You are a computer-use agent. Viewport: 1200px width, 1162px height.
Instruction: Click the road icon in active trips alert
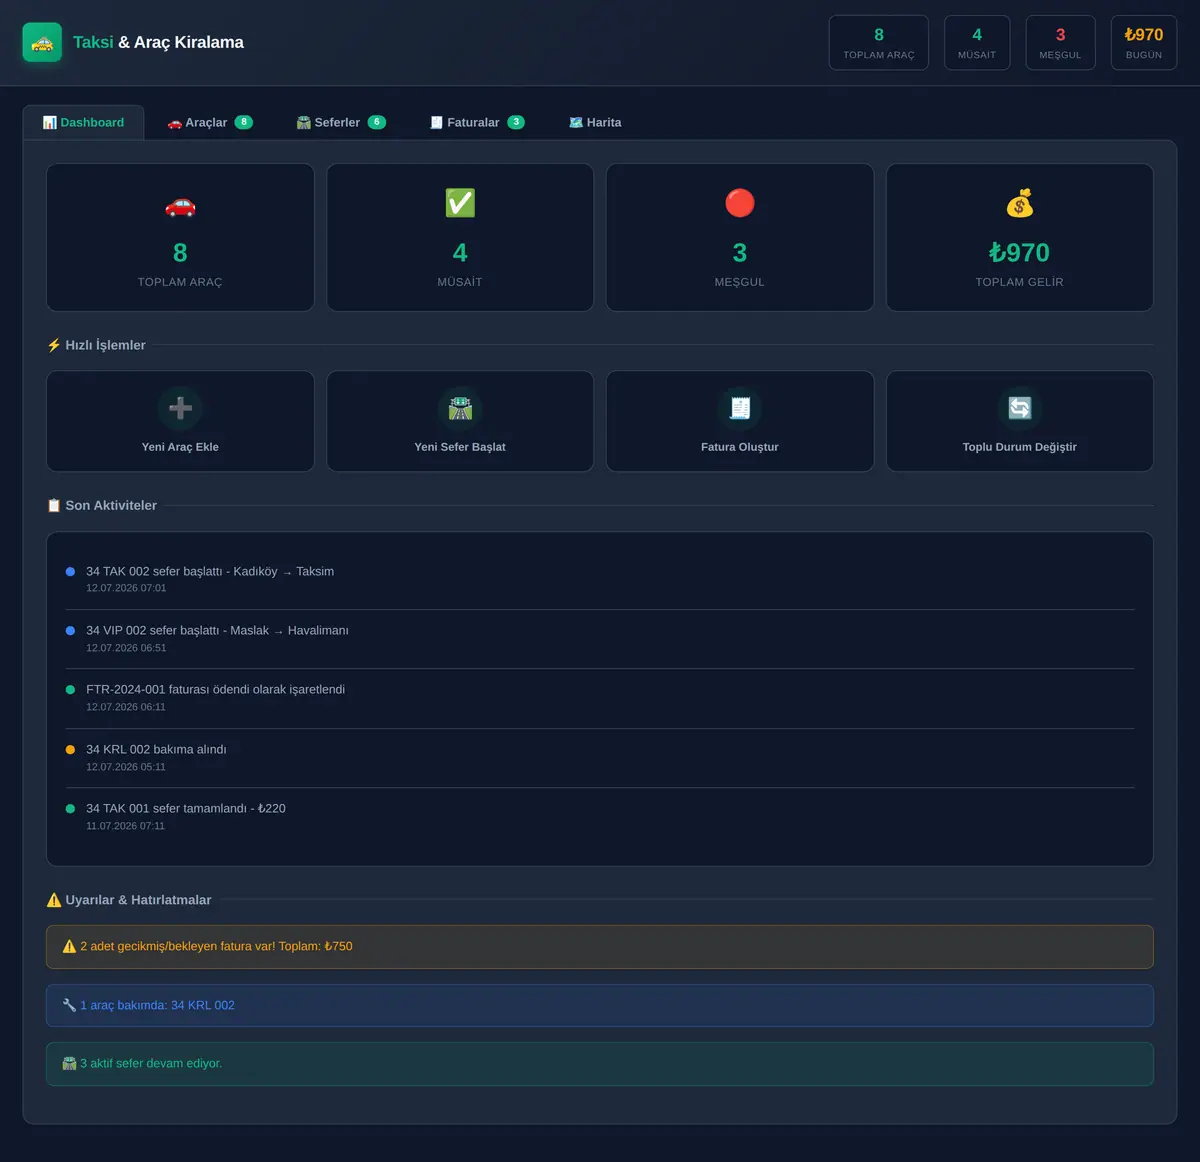(69, 1063)
